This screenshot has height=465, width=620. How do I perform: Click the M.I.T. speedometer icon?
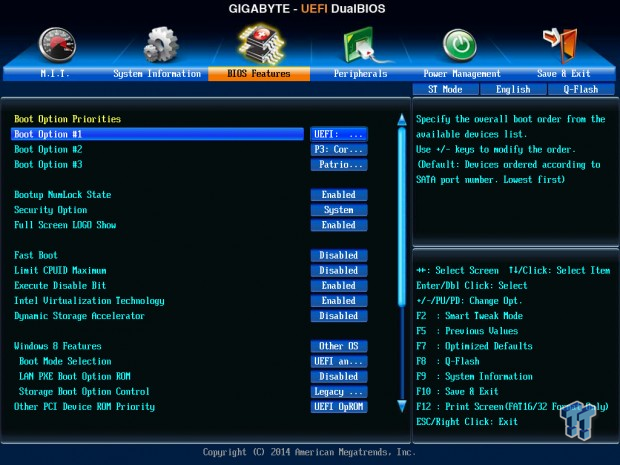coord(57,45)
